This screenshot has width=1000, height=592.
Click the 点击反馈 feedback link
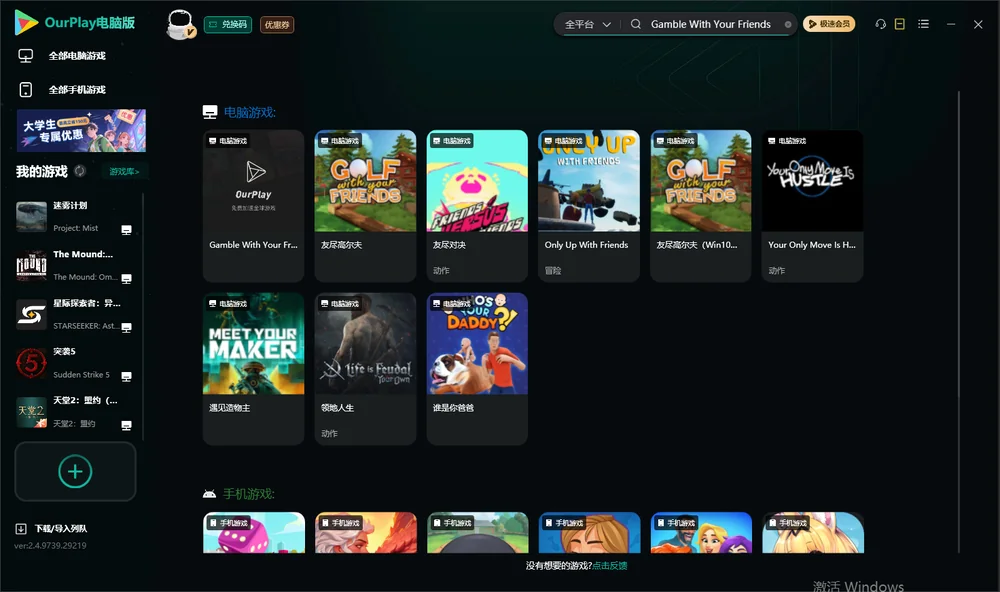(610, 566)
